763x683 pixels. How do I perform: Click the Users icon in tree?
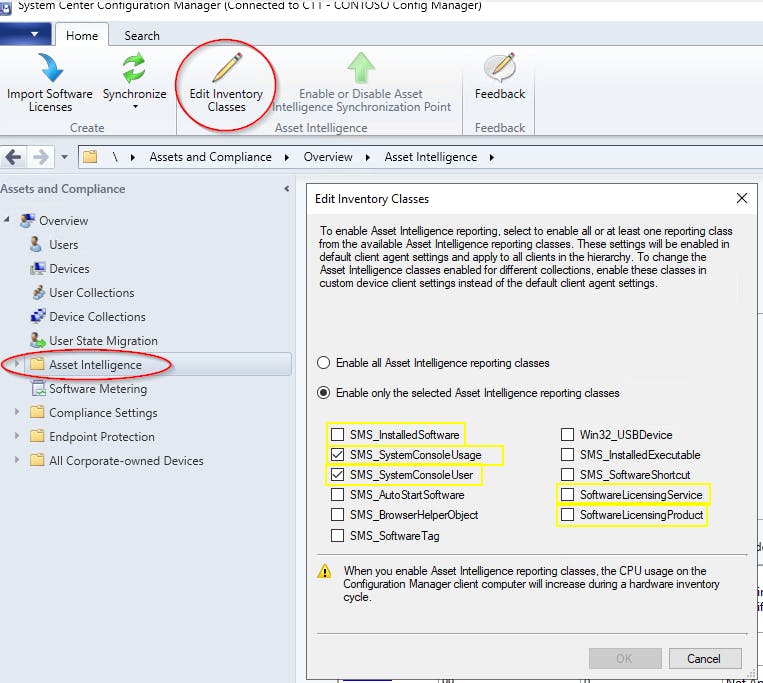pyautogui.click(x=36, y=244)
